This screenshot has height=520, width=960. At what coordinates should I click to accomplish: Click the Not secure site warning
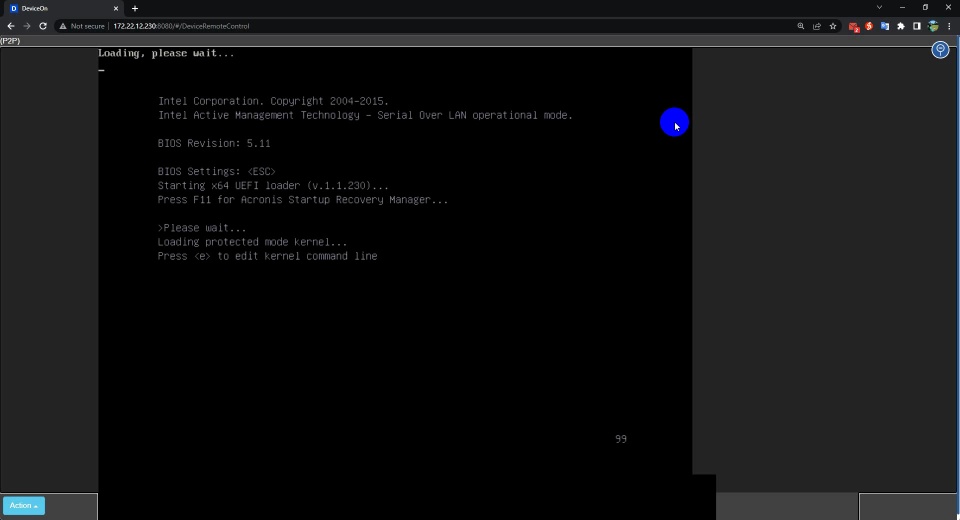point(82,26)
